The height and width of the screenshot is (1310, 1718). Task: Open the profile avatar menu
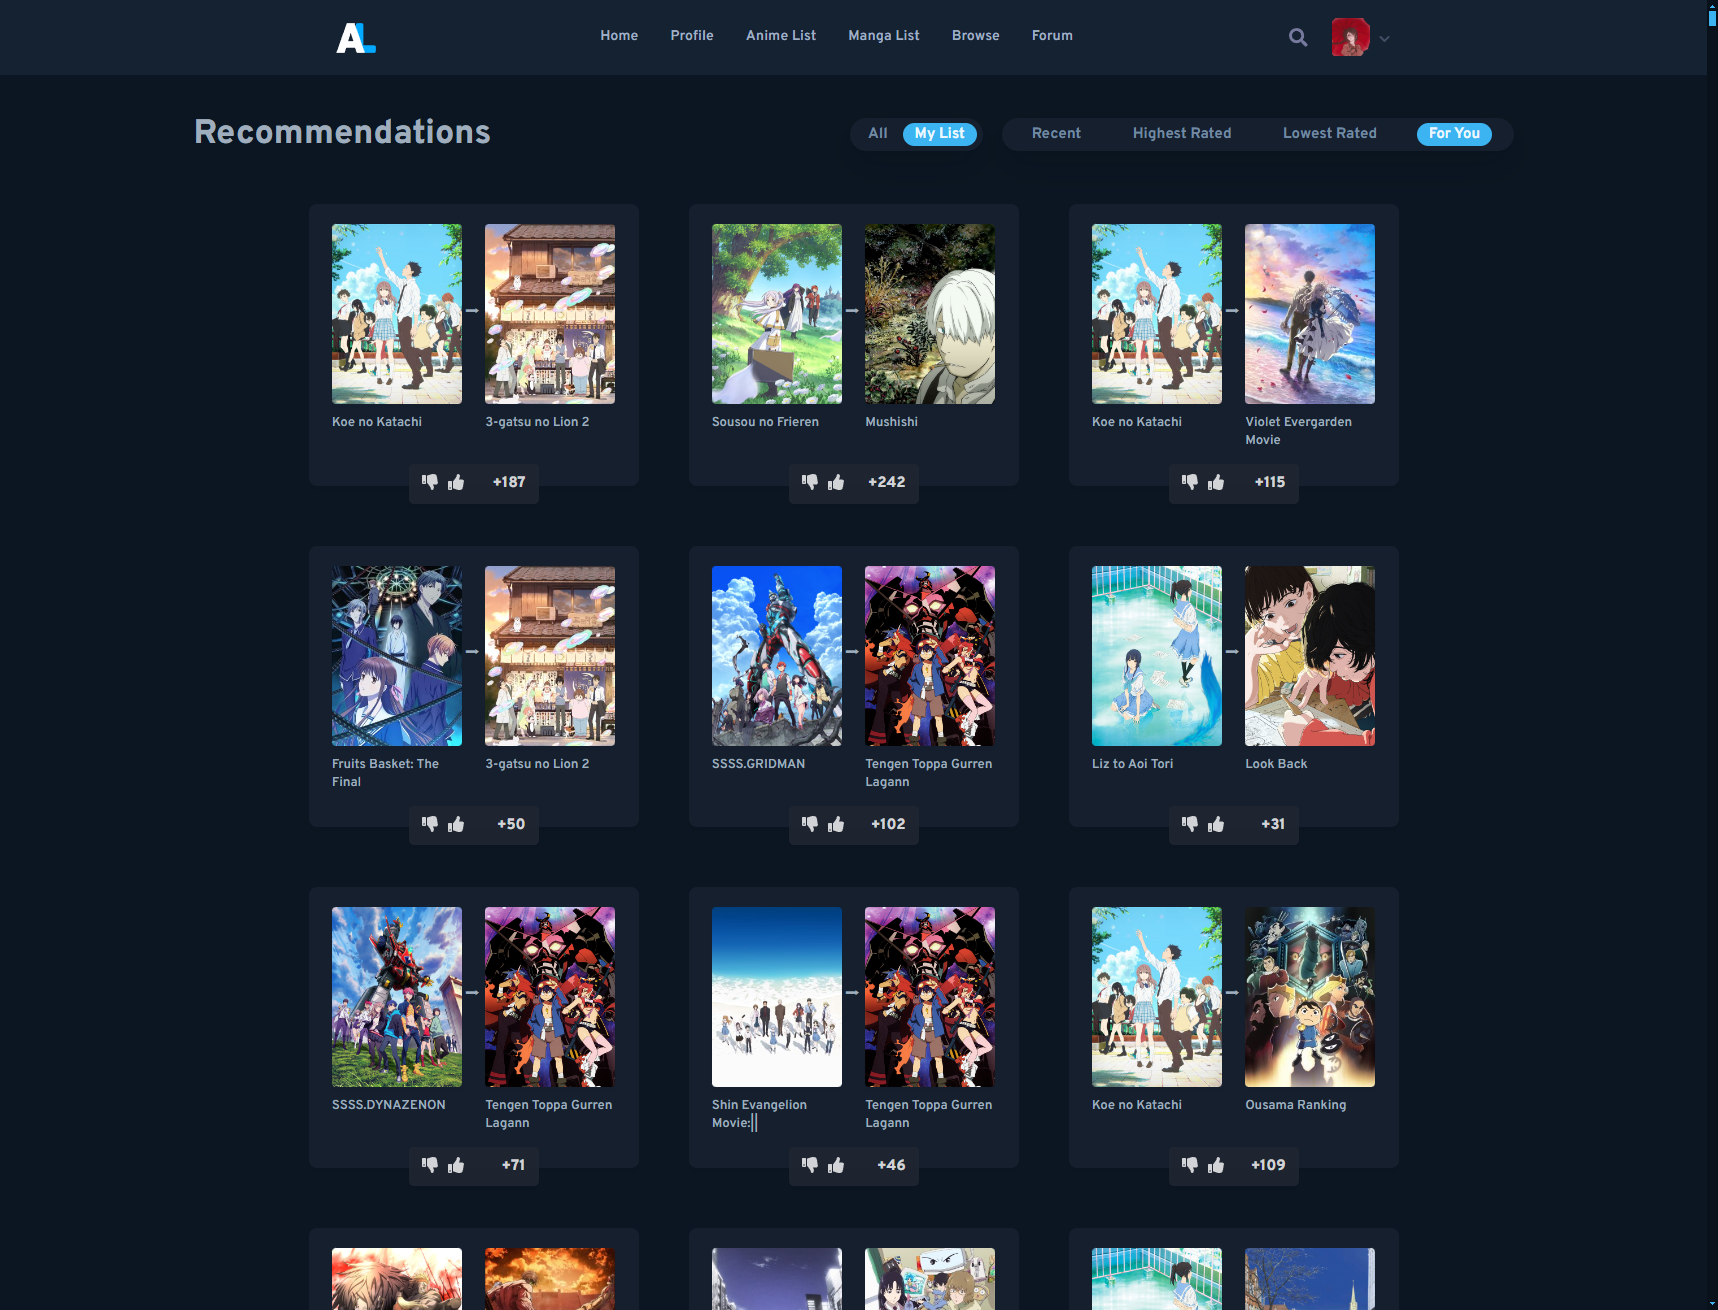pos(1350,38)
